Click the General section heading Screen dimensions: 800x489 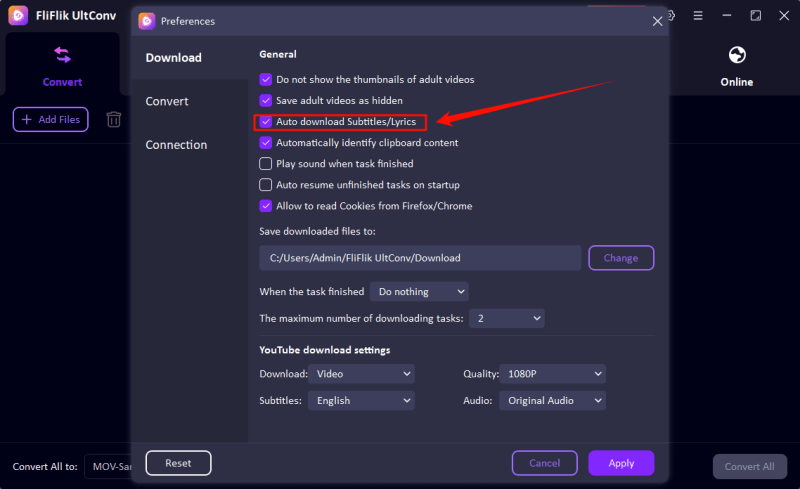pos(278,54)
